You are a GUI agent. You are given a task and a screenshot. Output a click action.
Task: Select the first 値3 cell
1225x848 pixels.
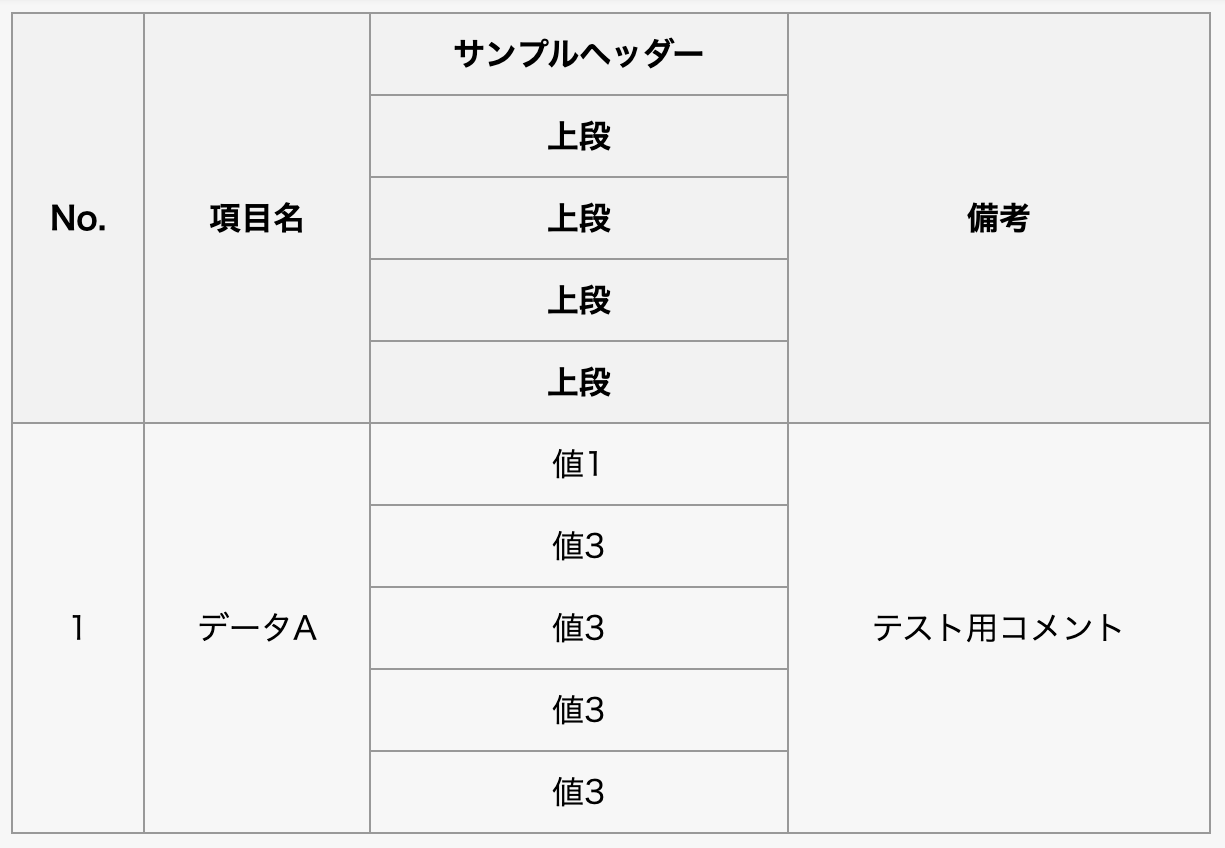pos(578,546)
